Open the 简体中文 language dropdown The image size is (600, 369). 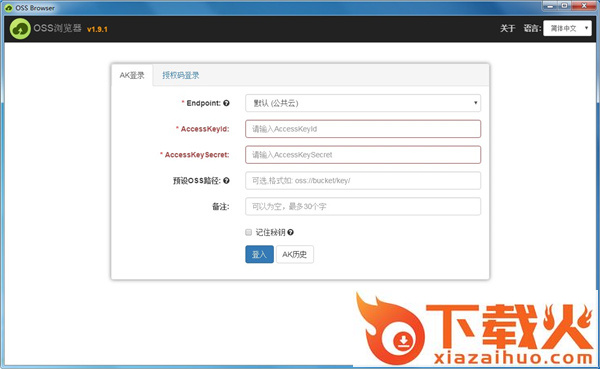[x=567, y=28]
